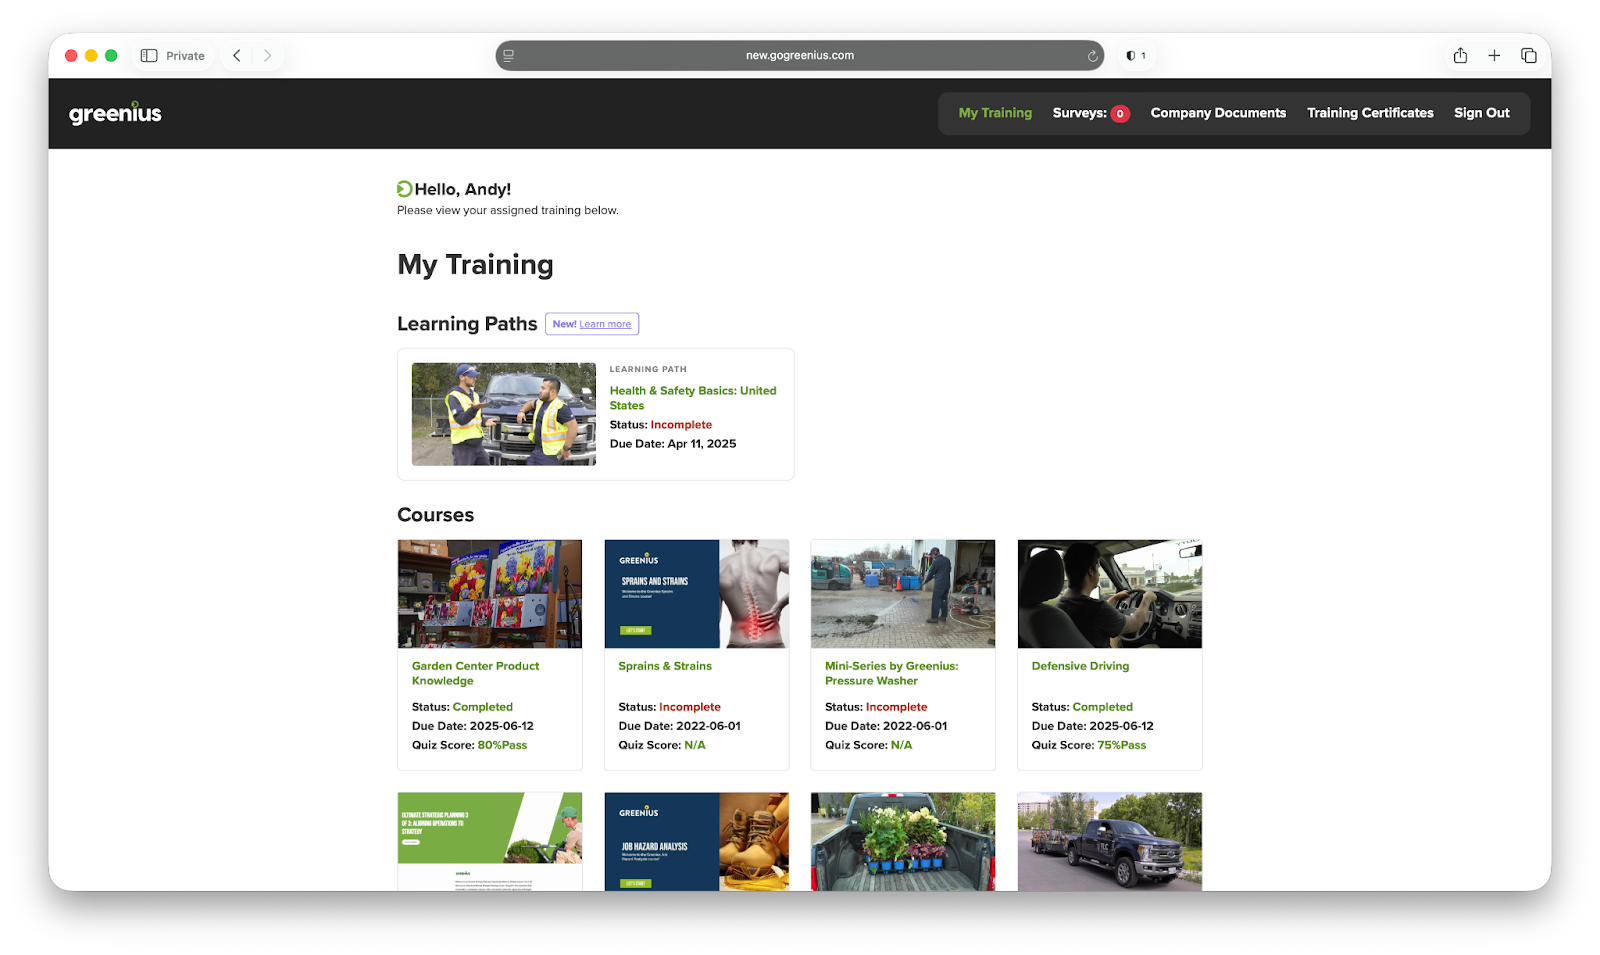This screenshot has height=955, width=1600.
Task: Click Incomplete status under Sprains & Strains
Action: click(x=690, y=707)
